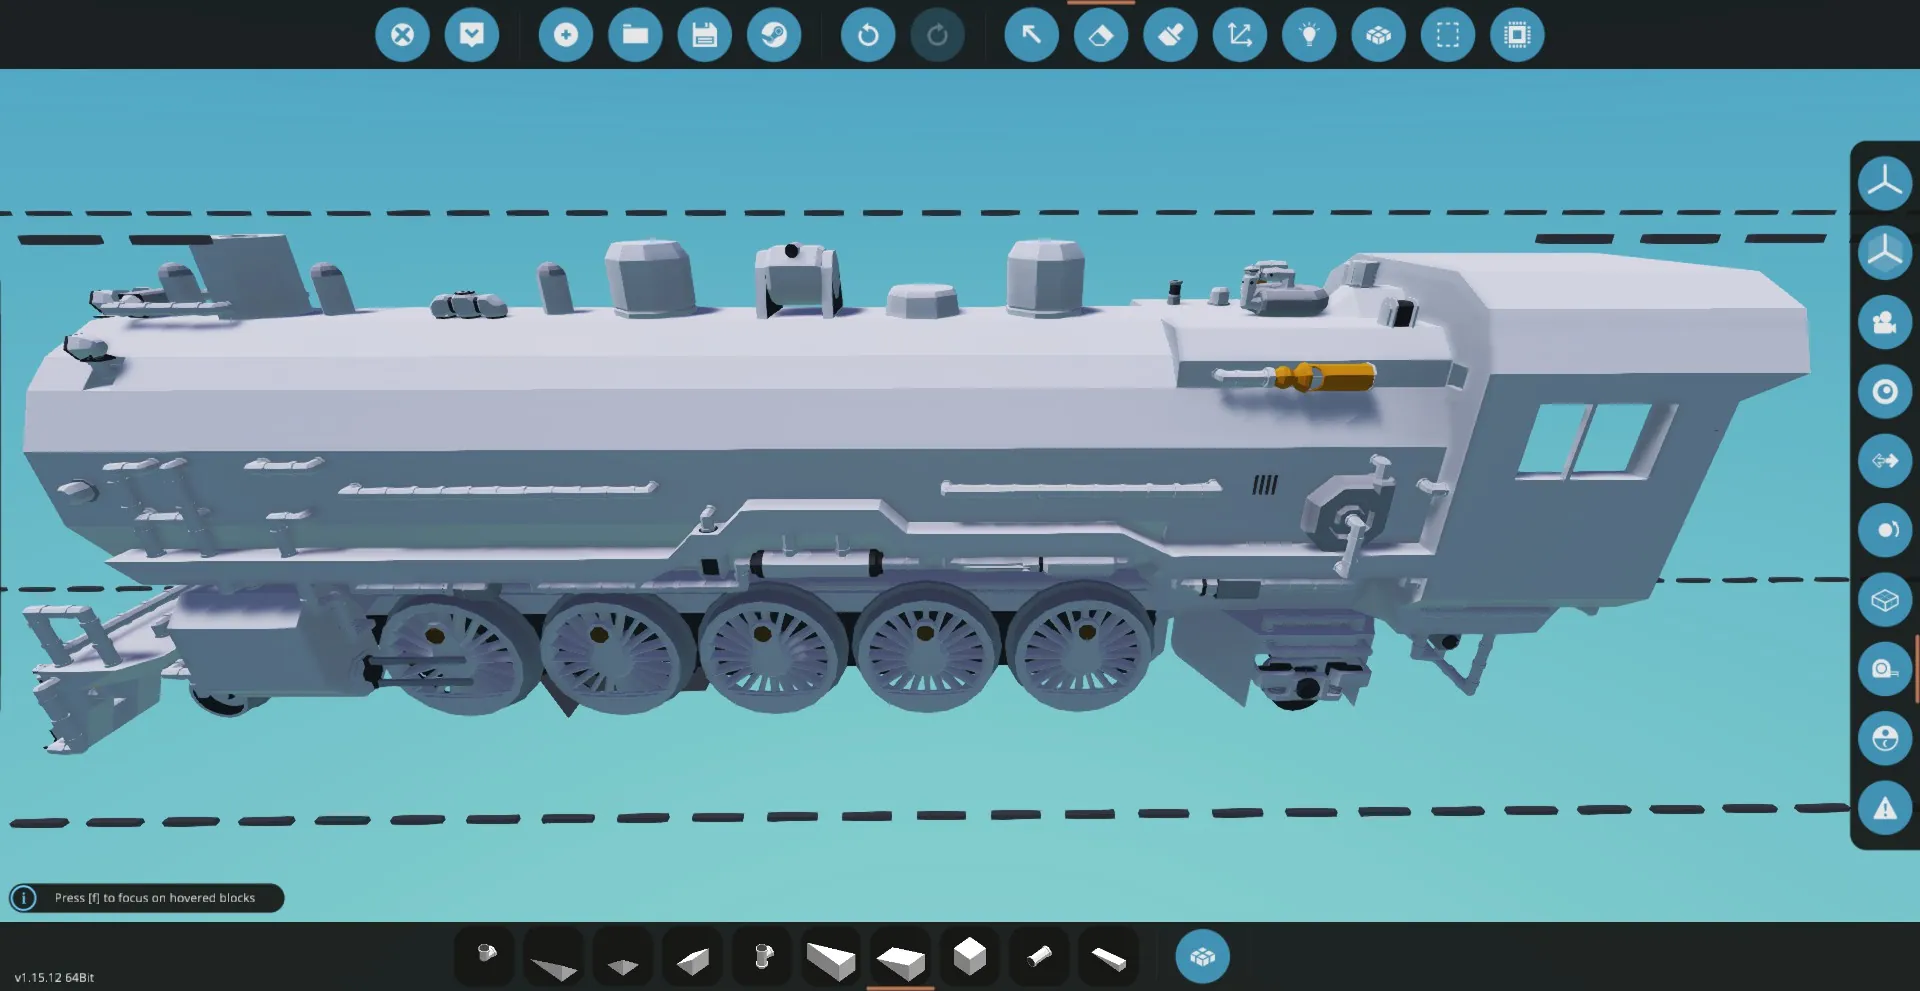Save the build with floppy disk icon
This screenshot has width=1920, height=991.
click(704, 35)
